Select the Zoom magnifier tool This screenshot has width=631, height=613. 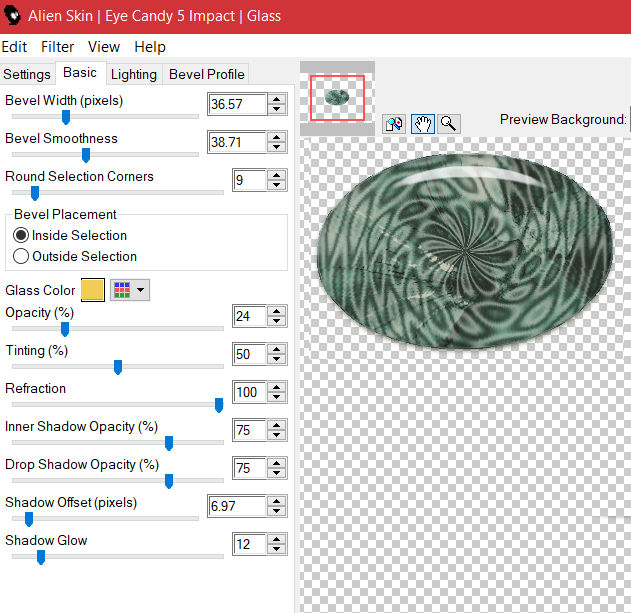pos(449,123)
